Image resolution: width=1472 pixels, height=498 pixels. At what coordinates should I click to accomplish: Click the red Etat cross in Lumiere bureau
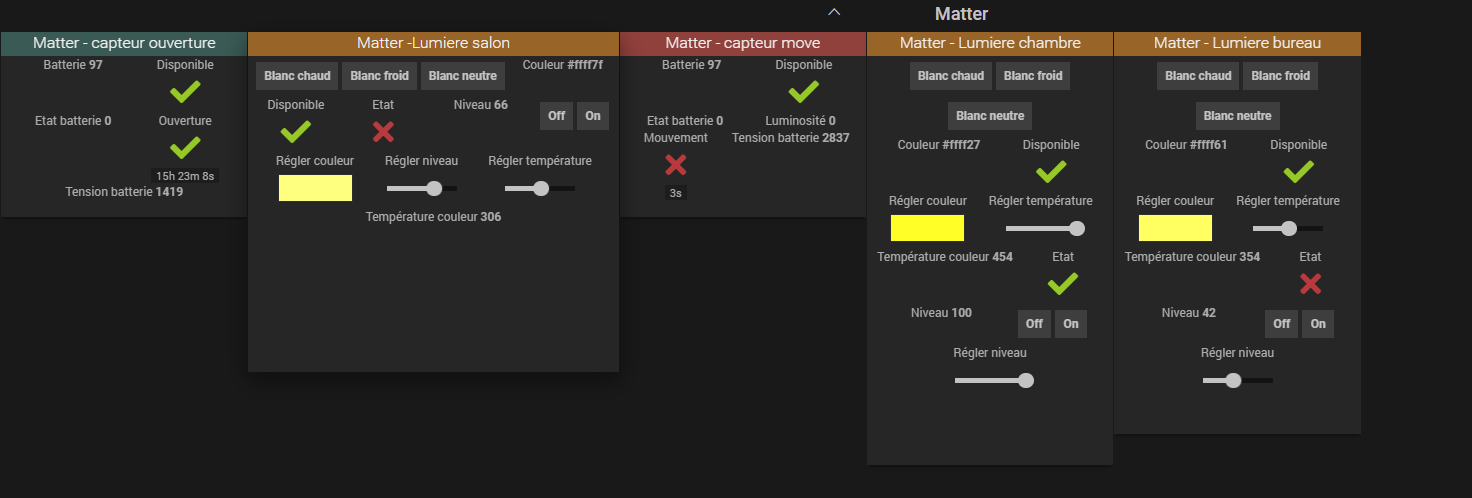click(x=1310, y=284)
